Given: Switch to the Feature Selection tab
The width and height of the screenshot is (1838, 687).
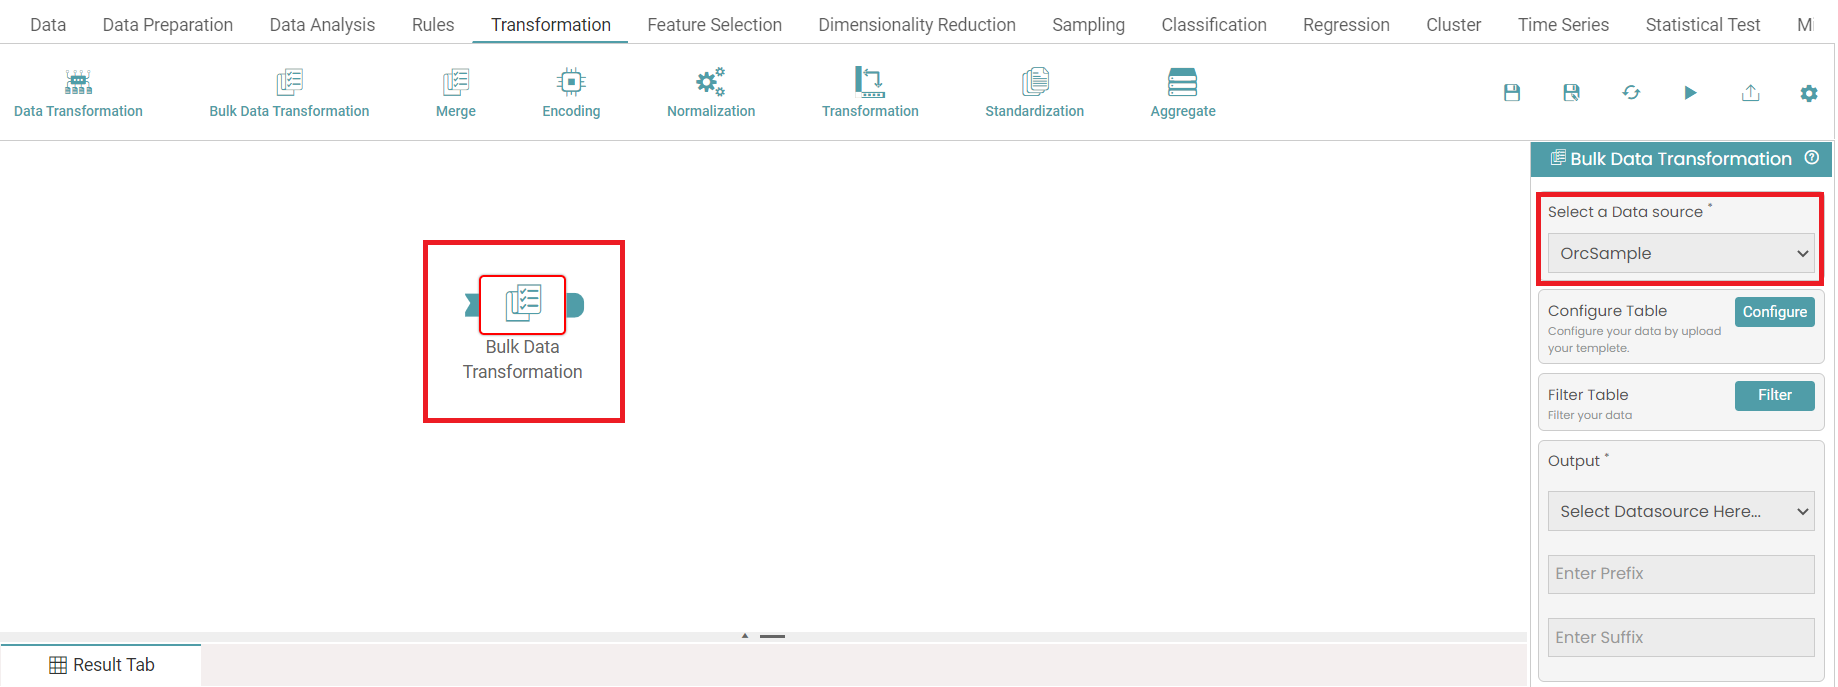Looking at the screenshot, I should tap(714, 25).
